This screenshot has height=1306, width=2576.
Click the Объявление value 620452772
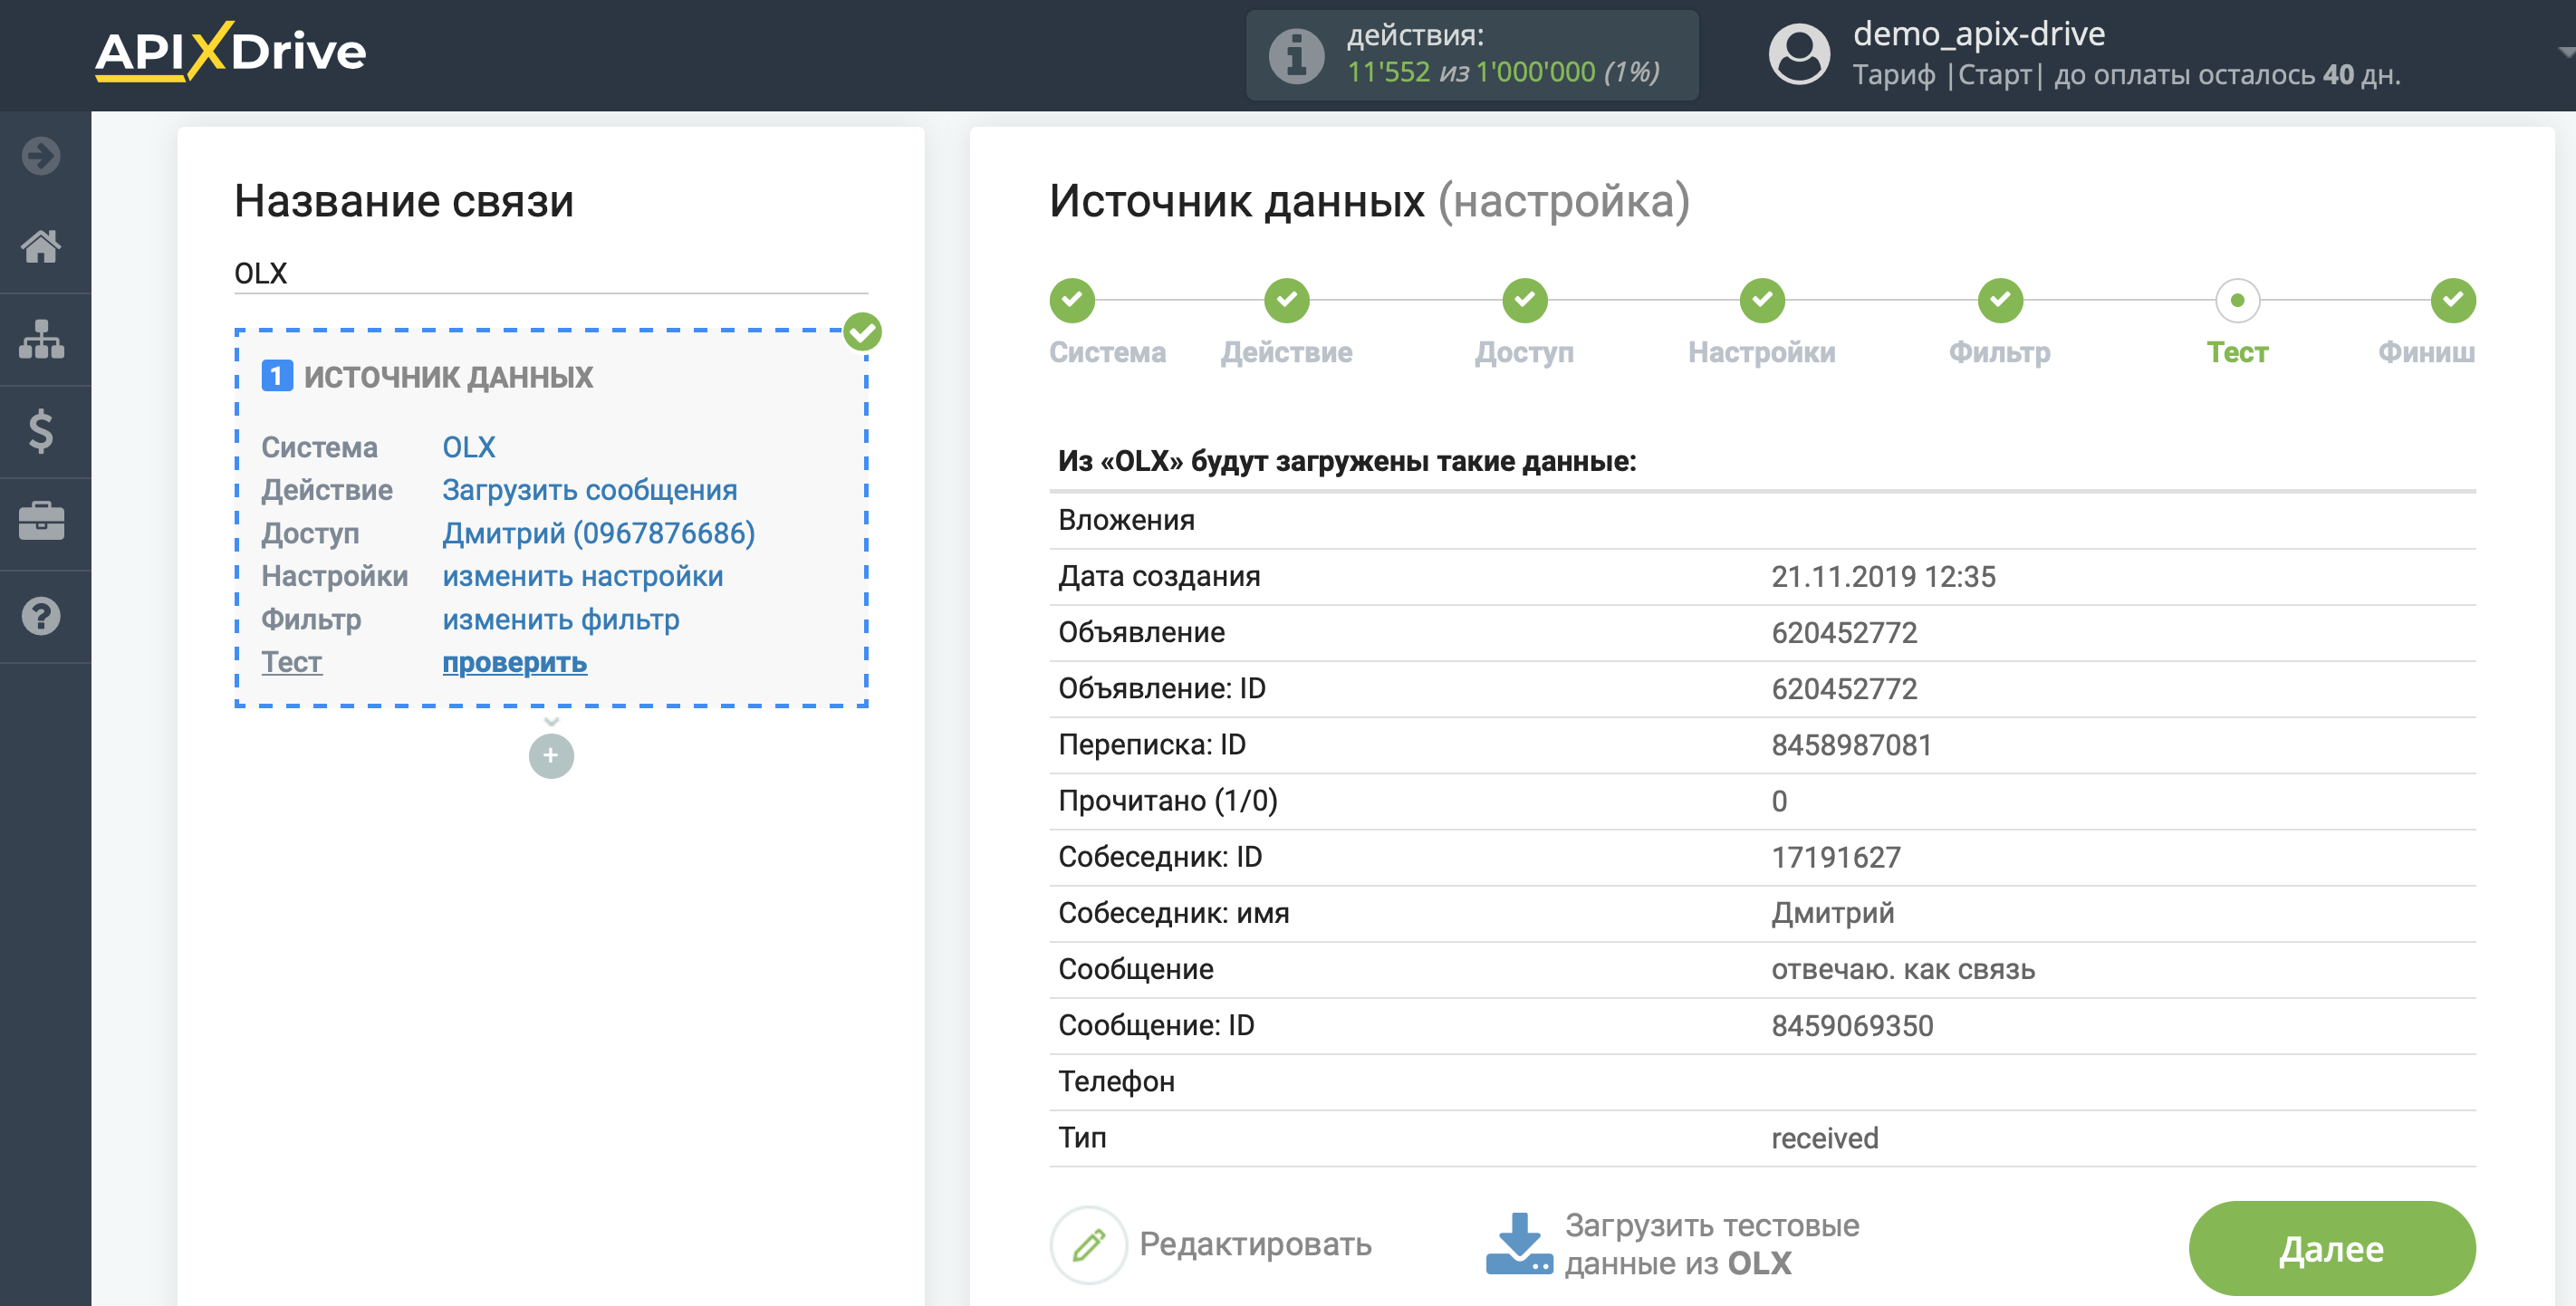[x=1844, y=633]
